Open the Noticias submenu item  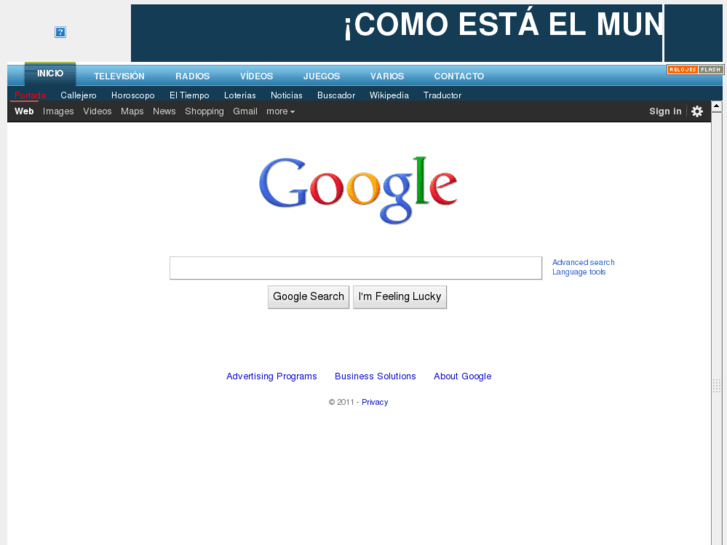(287, 96)
